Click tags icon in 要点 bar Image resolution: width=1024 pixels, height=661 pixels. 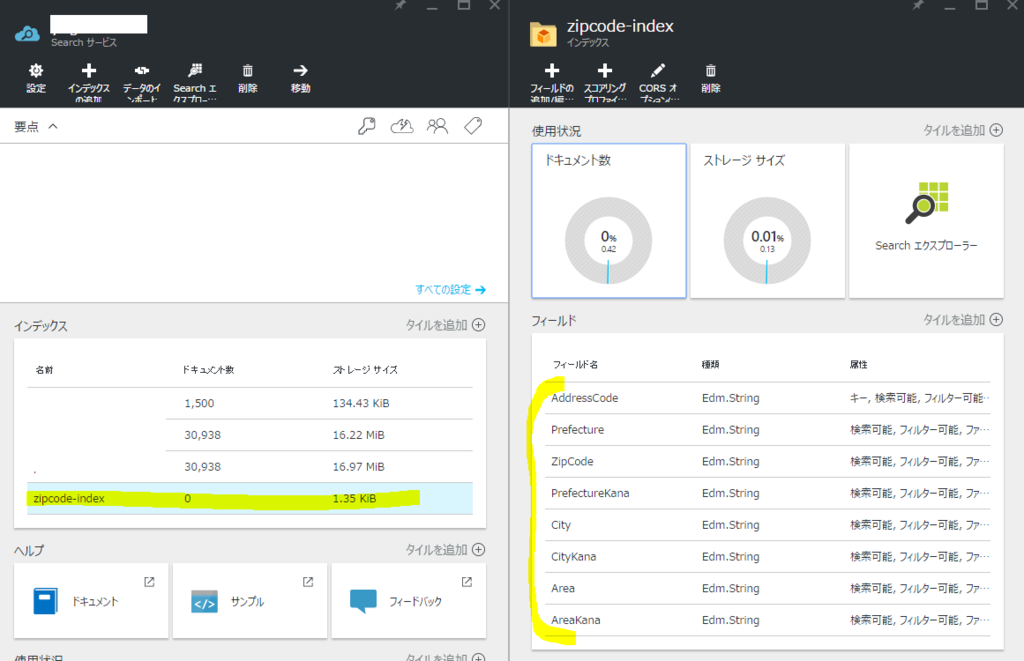473,125
